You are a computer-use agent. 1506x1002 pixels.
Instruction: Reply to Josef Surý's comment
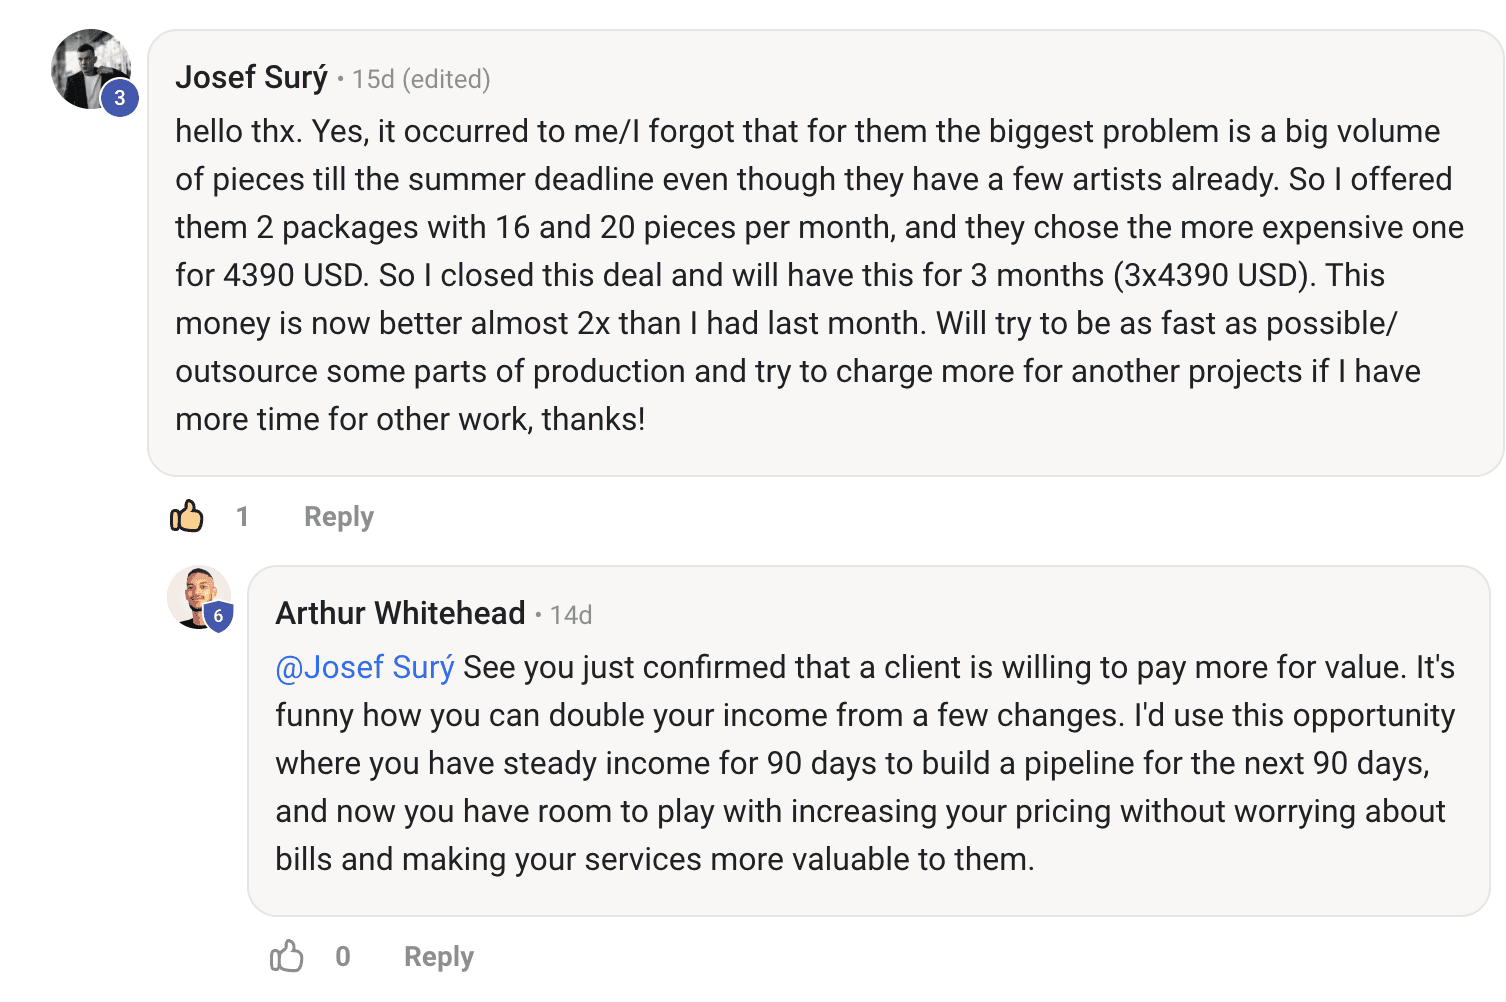339,516
